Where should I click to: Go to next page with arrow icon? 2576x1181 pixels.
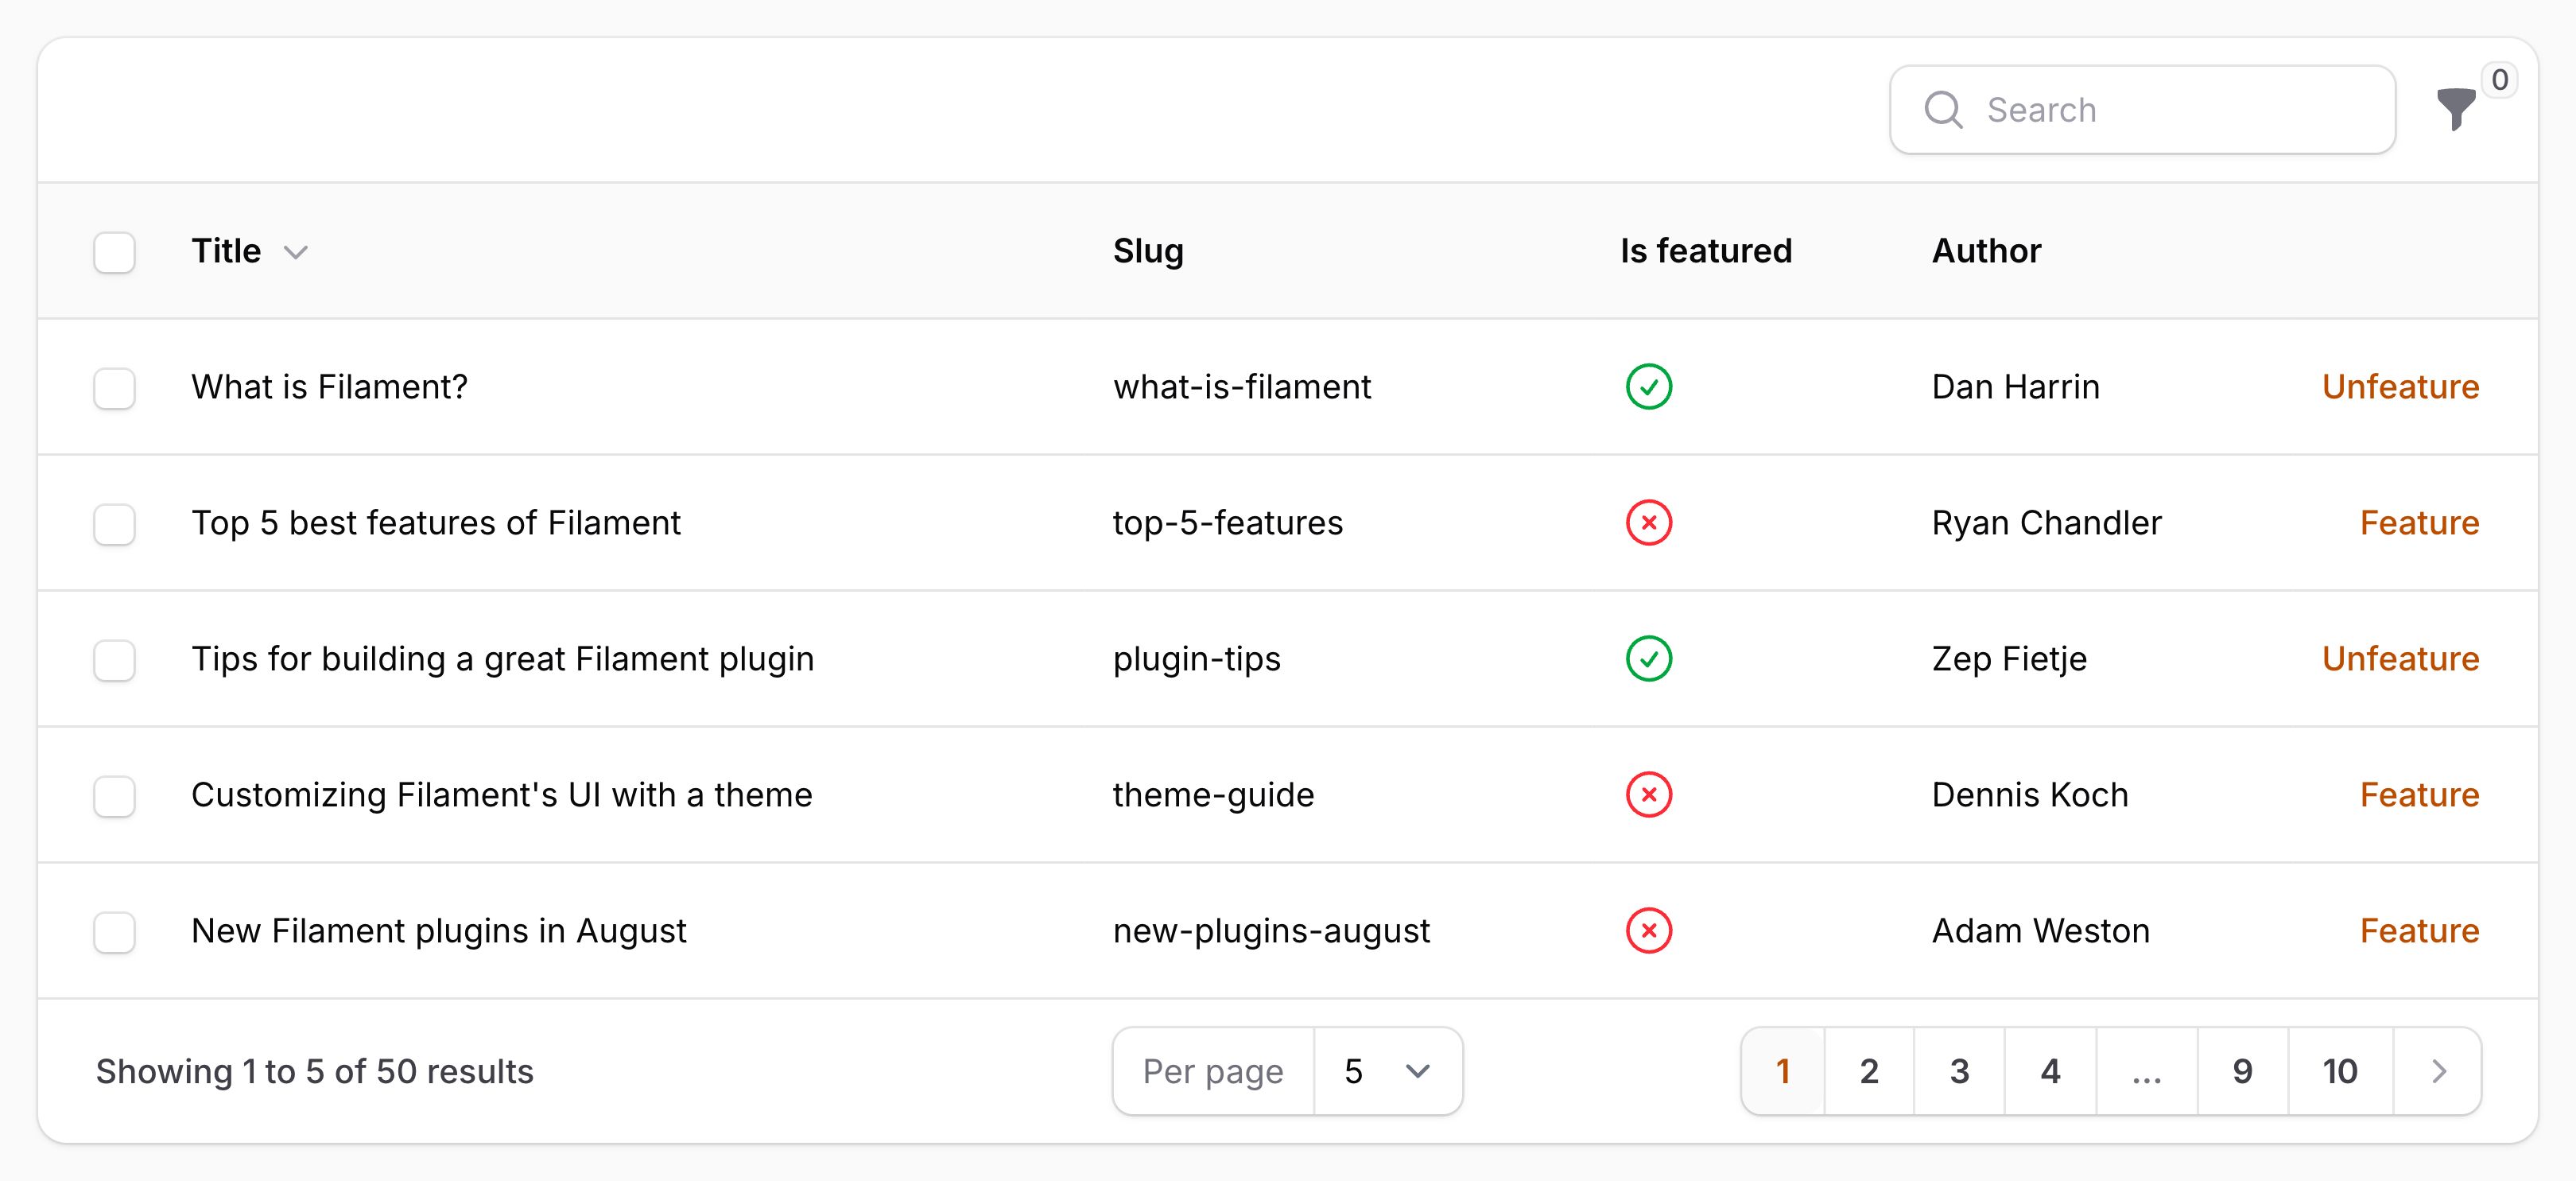tap(2438, 1071)
